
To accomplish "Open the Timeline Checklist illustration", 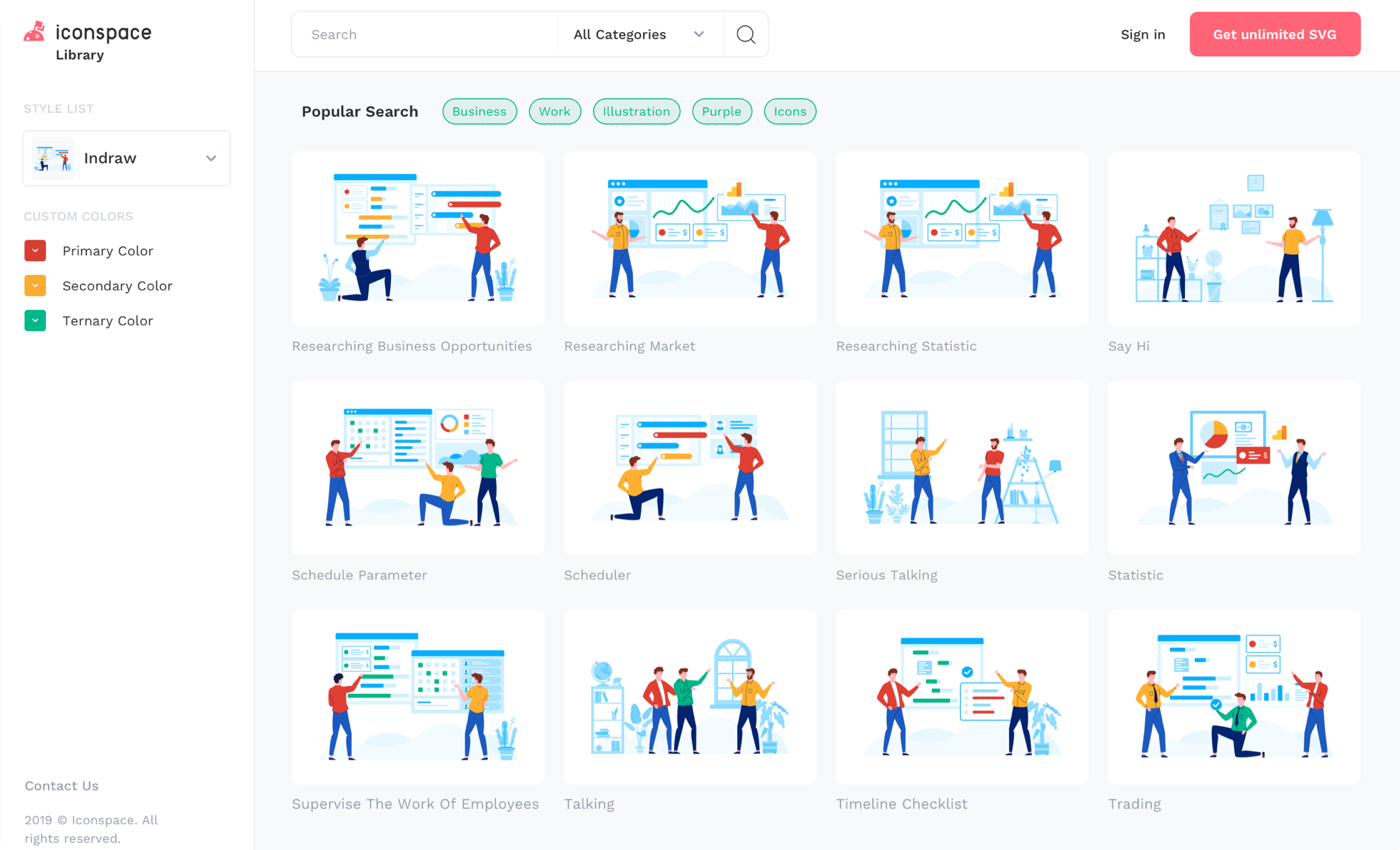I will [x=962, y=697].
